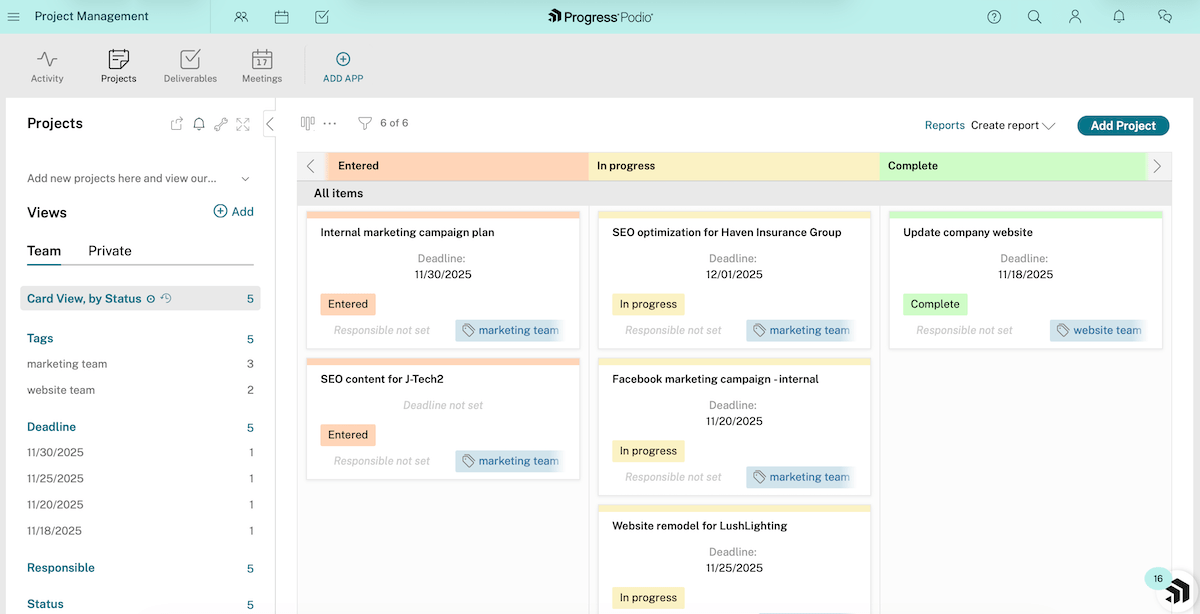
Task: Open the card view layout icon
Action: click(308, 122)
